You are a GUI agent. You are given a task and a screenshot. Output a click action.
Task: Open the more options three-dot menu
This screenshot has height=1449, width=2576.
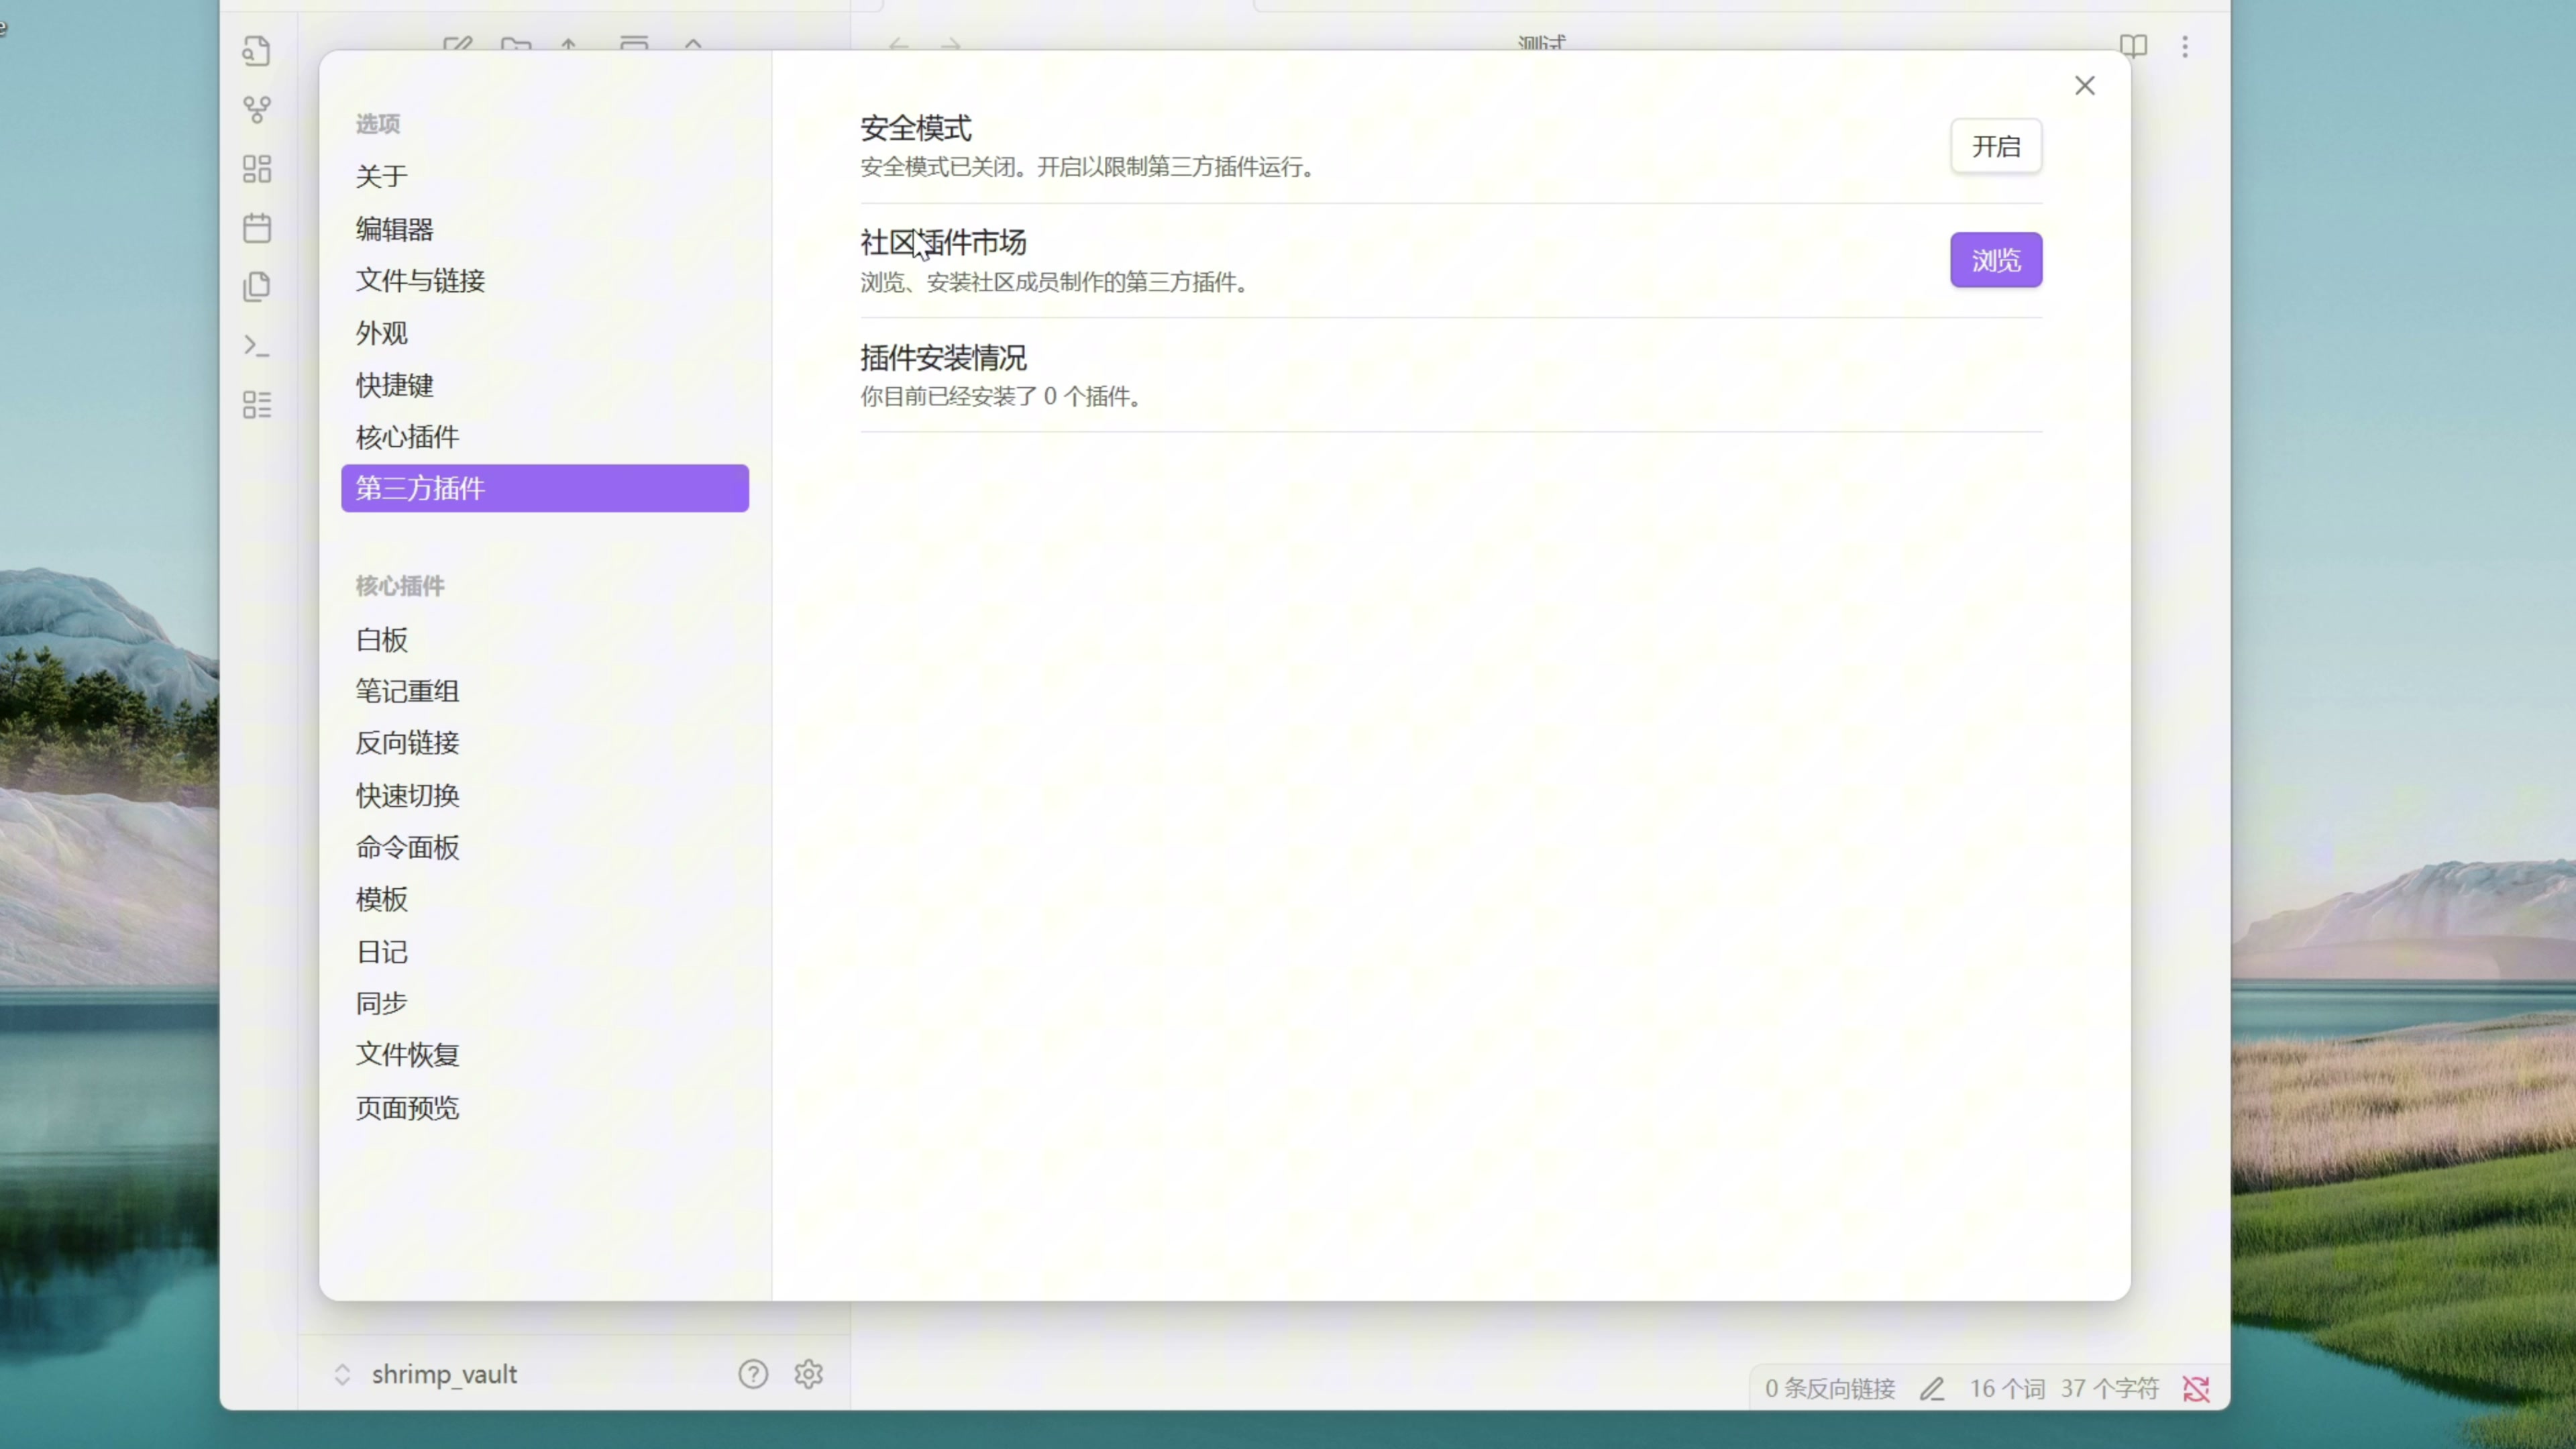click(x=2185, y=46)
